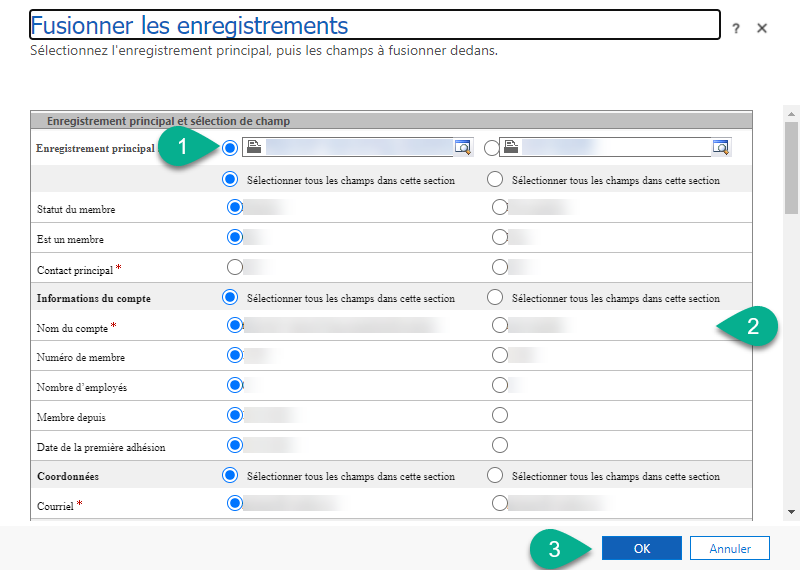Screen dimensions: 800x570
Task: Choose right value for Date de la première adhésion
Action: click(x=500, y=445)
